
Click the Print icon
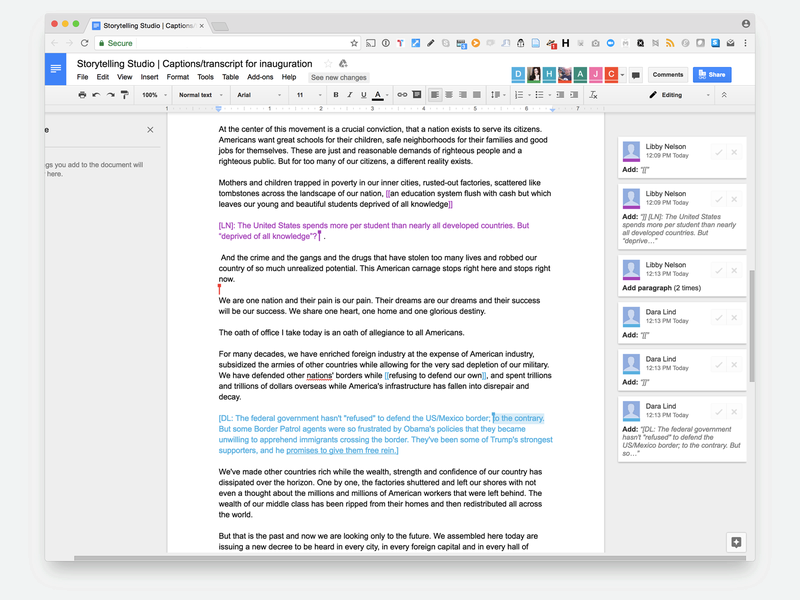pos(82,95)
